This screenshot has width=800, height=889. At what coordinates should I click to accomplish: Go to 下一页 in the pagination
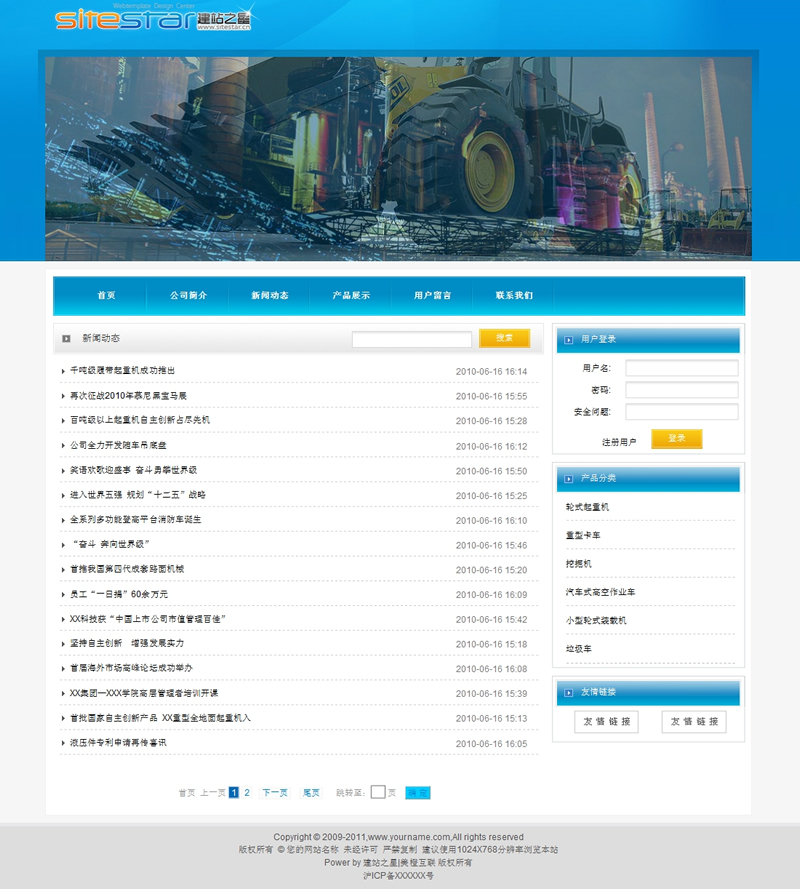(275, 793)
